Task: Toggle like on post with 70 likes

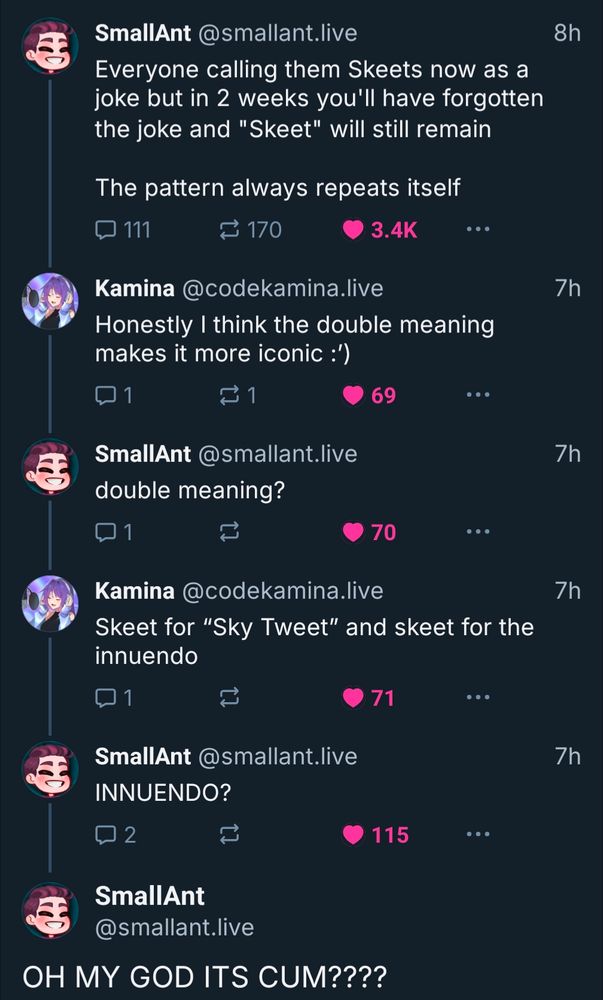Action: (353, 533)
